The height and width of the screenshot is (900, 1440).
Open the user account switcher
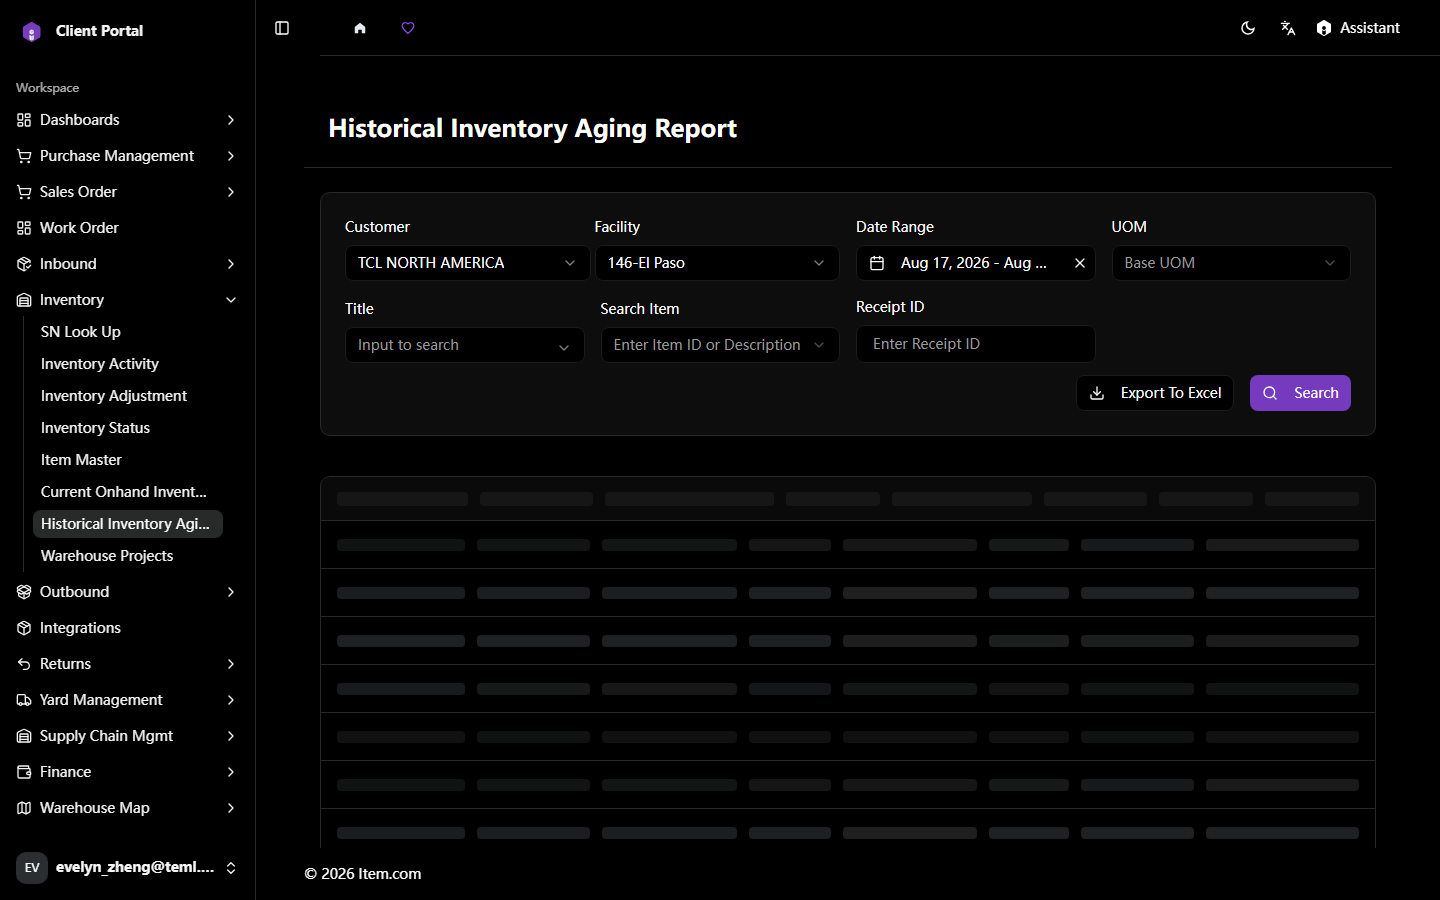point(128,868)
